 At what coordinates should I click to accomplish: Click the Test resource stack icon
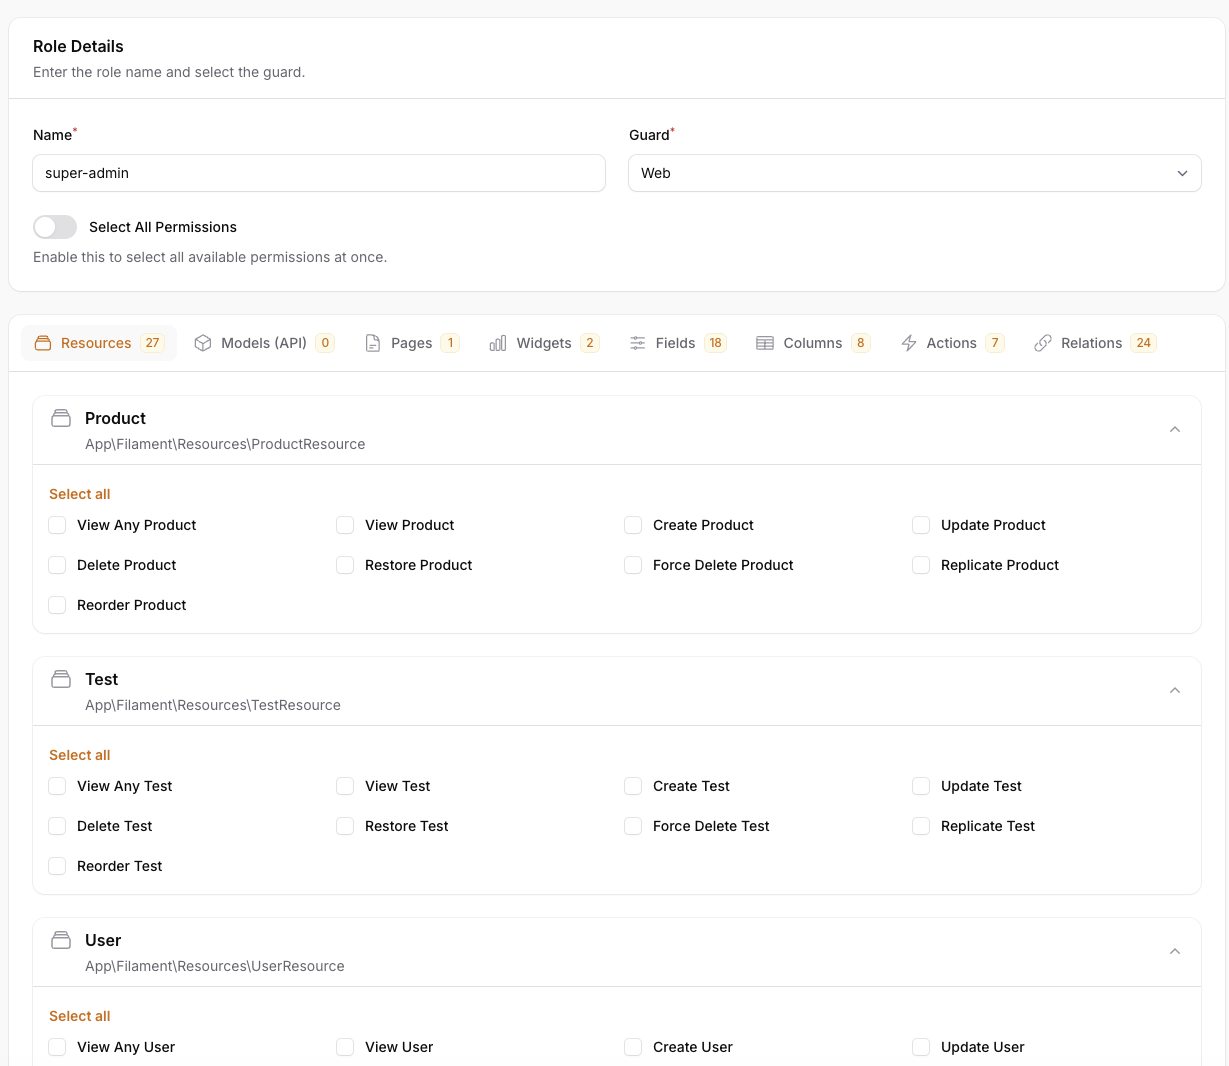[61, 679]
